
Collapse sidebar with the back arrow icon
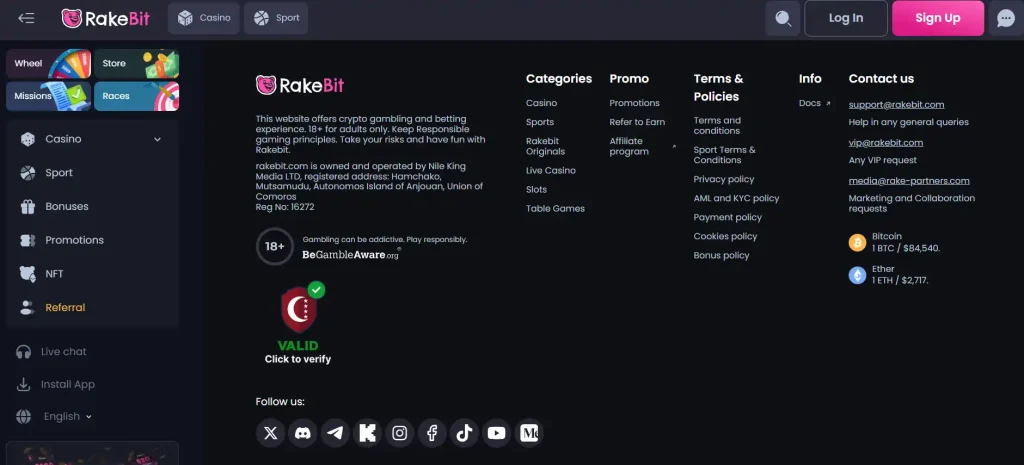tap(26, 18)
